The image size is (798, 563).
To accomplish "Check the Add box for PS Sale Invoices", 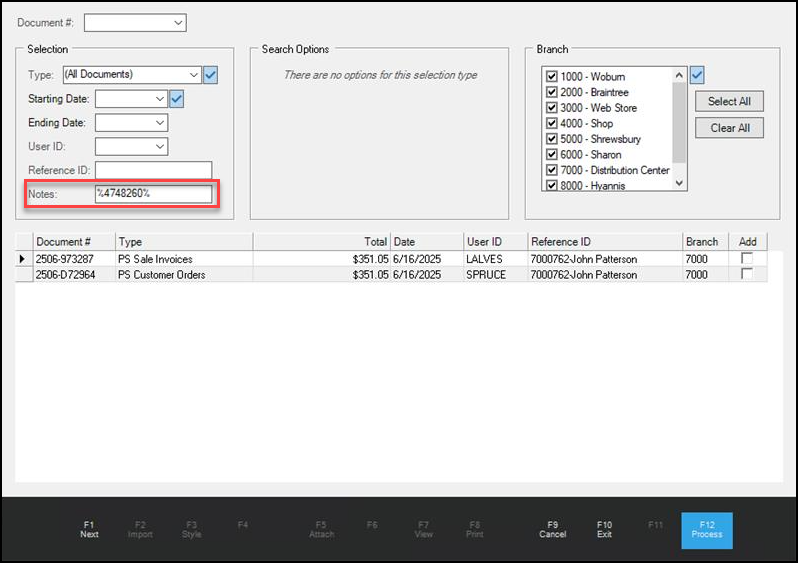I will [x=746, y=259].
